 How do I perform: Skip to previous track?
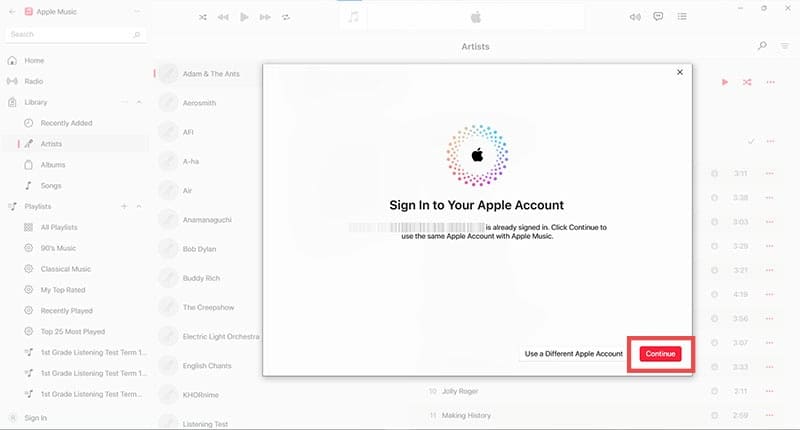coord(223,17)
